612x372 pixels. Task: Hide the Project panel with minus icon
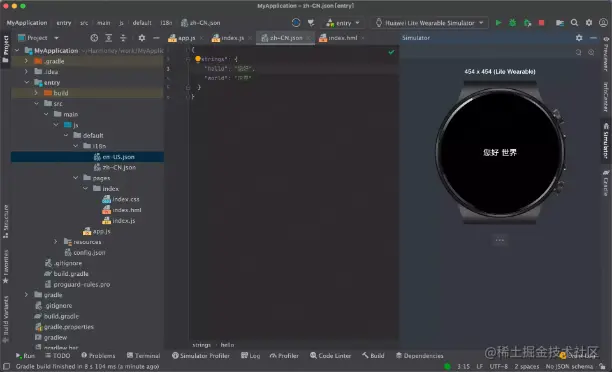[x=156, y=38]
